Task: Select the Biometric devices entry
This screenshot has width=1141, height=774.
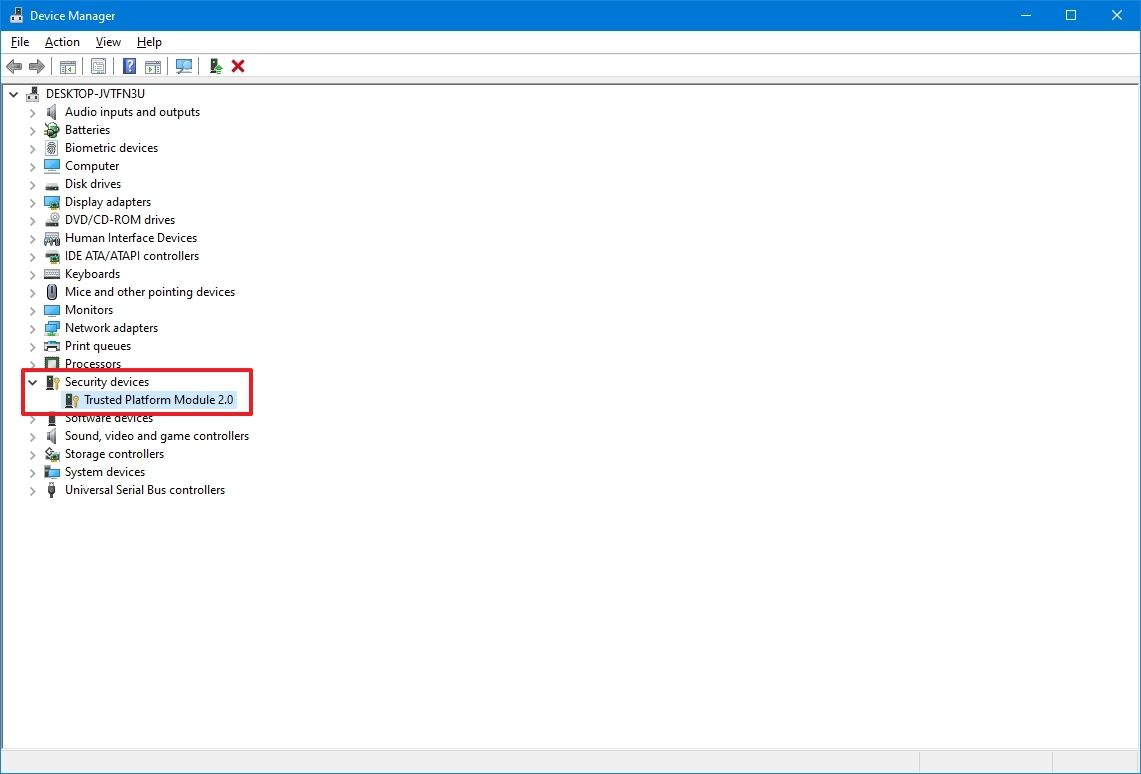Action: pyautogui.click(x=111, y=147)
